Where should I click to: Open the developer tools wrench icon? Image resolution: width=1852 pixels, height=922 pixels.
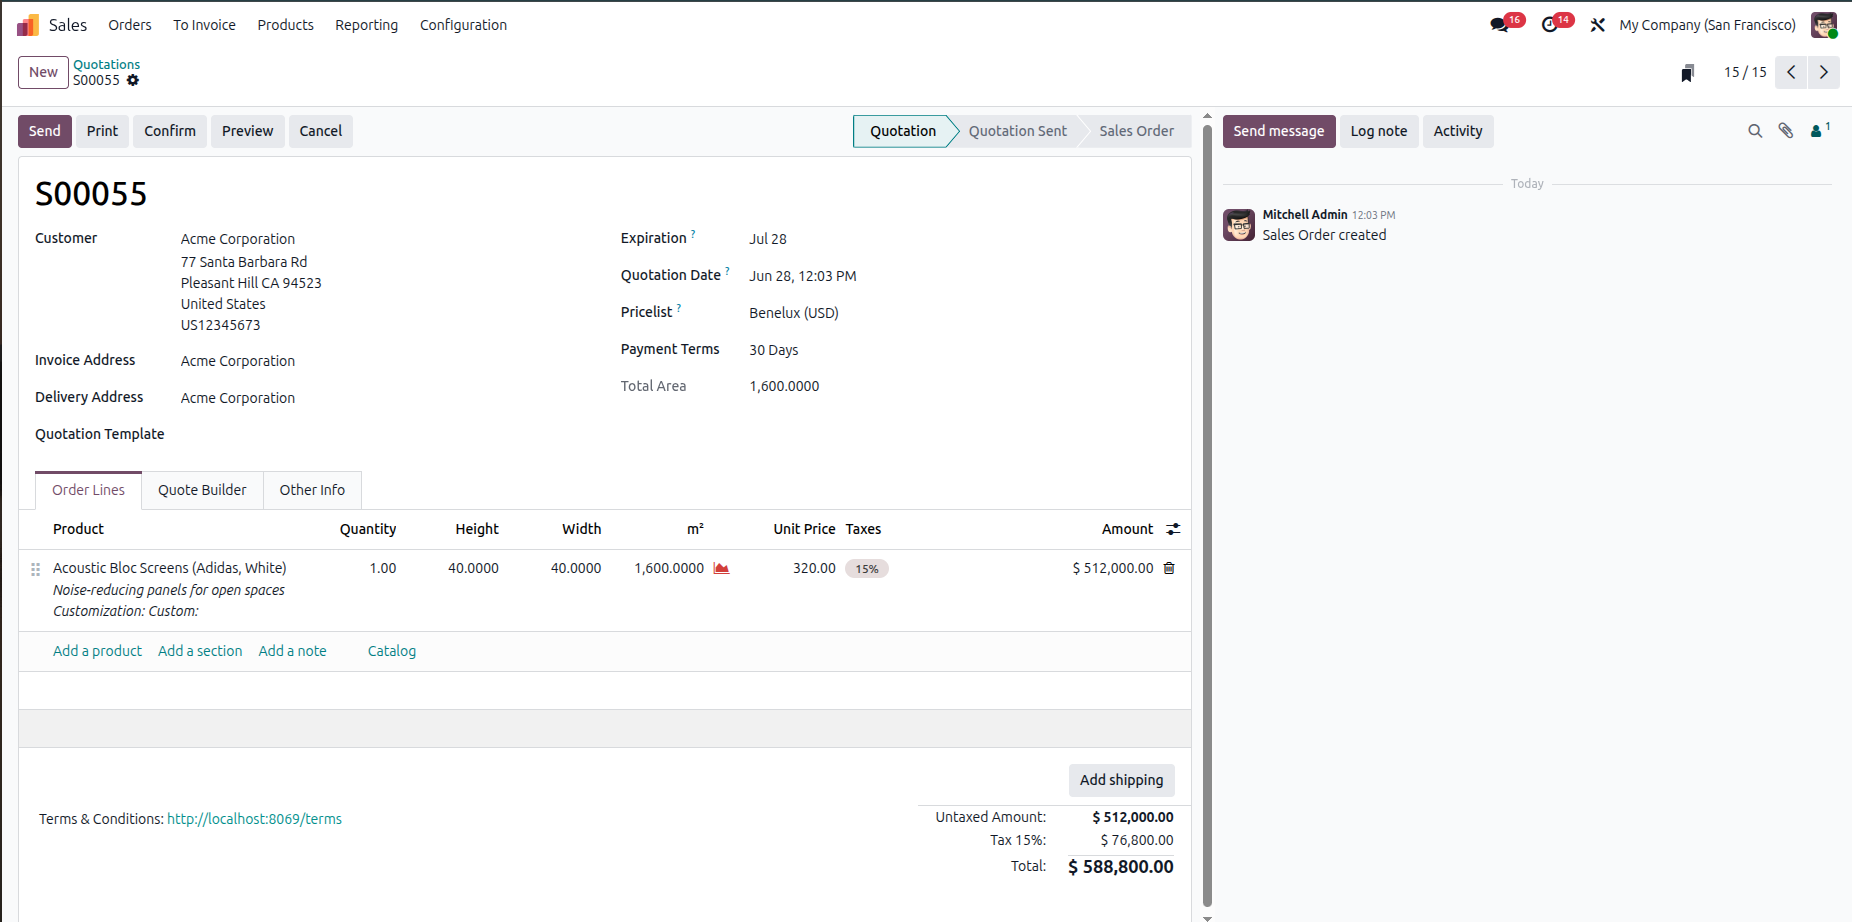pos(1598,25)
